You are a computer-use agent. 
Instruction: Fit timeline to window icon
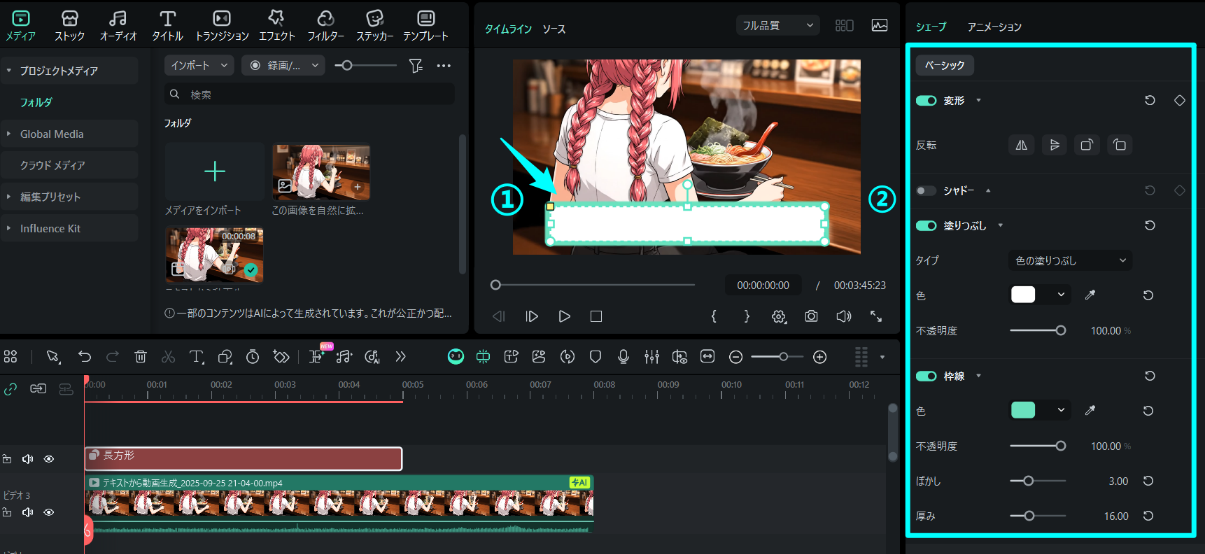coord(708,357)
